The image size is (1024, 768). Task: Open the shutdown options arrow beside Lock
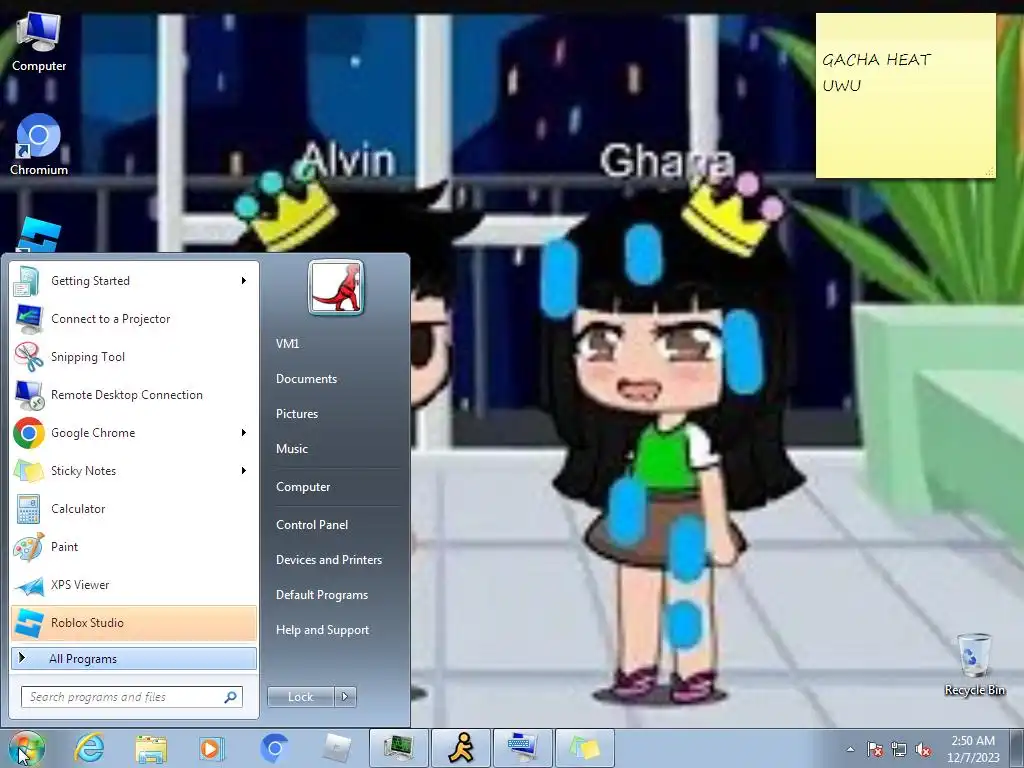coord(345,697)
